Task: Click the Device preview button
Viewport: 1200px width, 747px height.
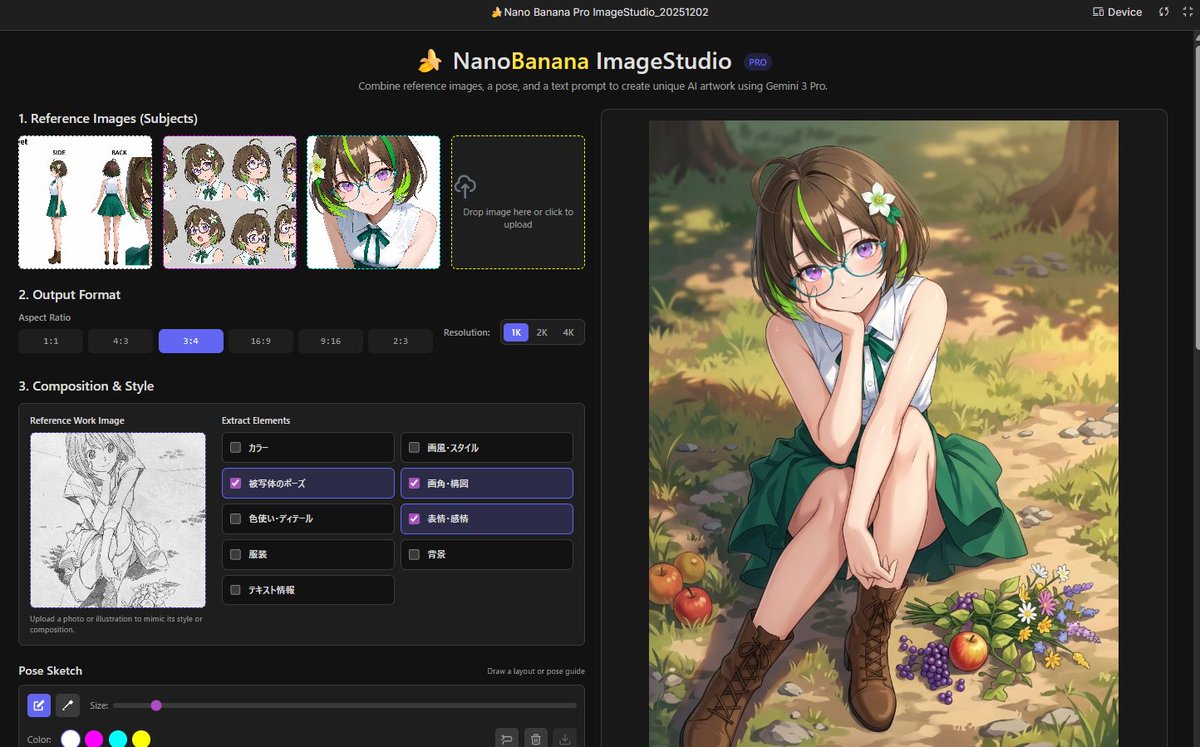Action: click(x=1118, y=12)
